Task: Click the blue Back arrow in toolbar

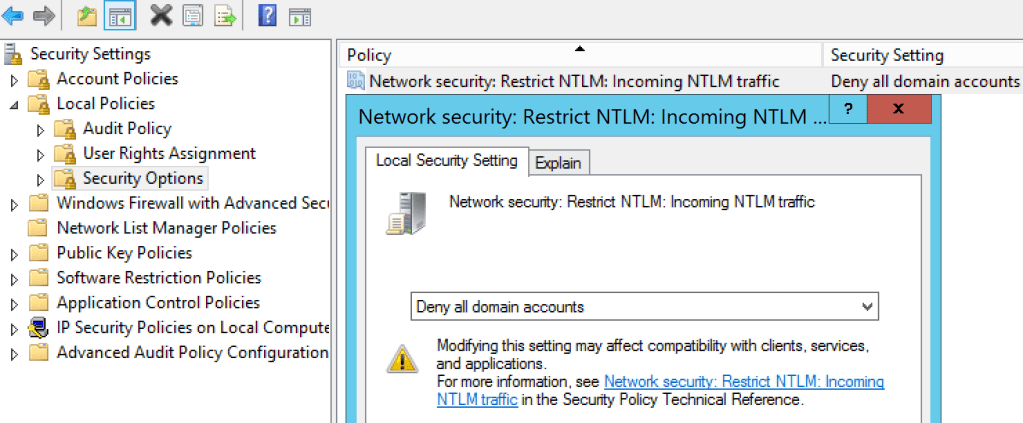Action: [x=13, y=15]
